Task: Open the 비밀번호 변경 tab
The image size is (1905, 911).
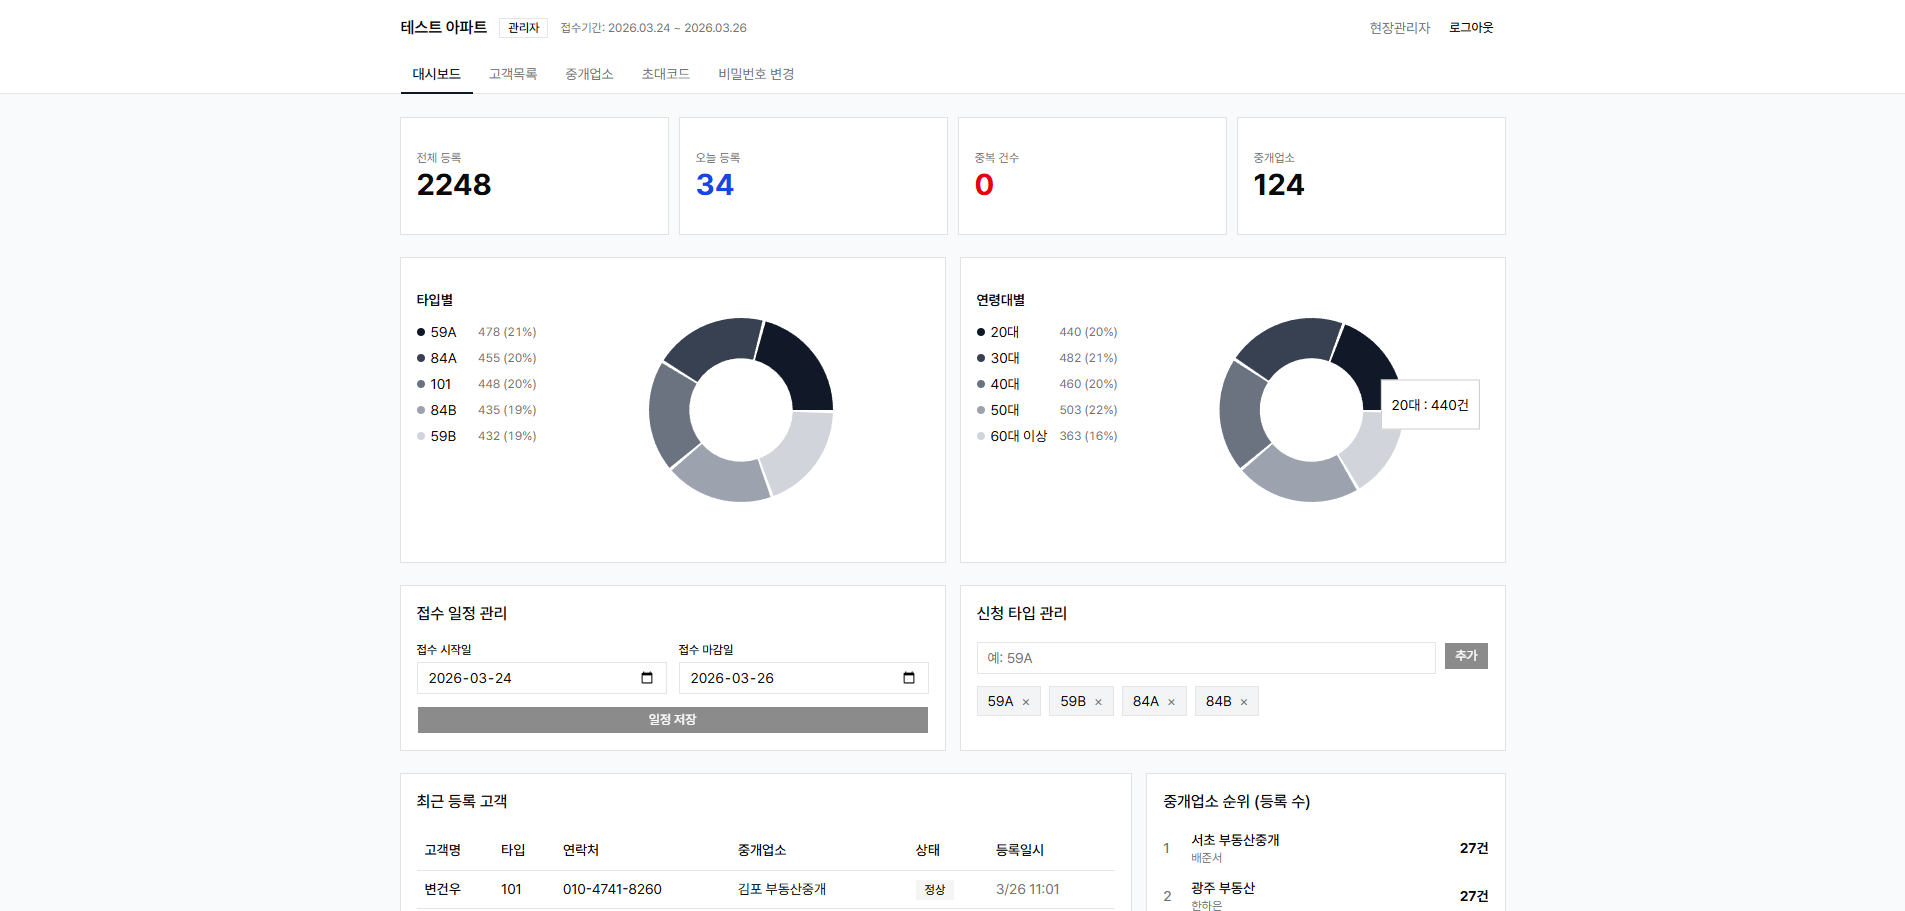Action: 755,74
